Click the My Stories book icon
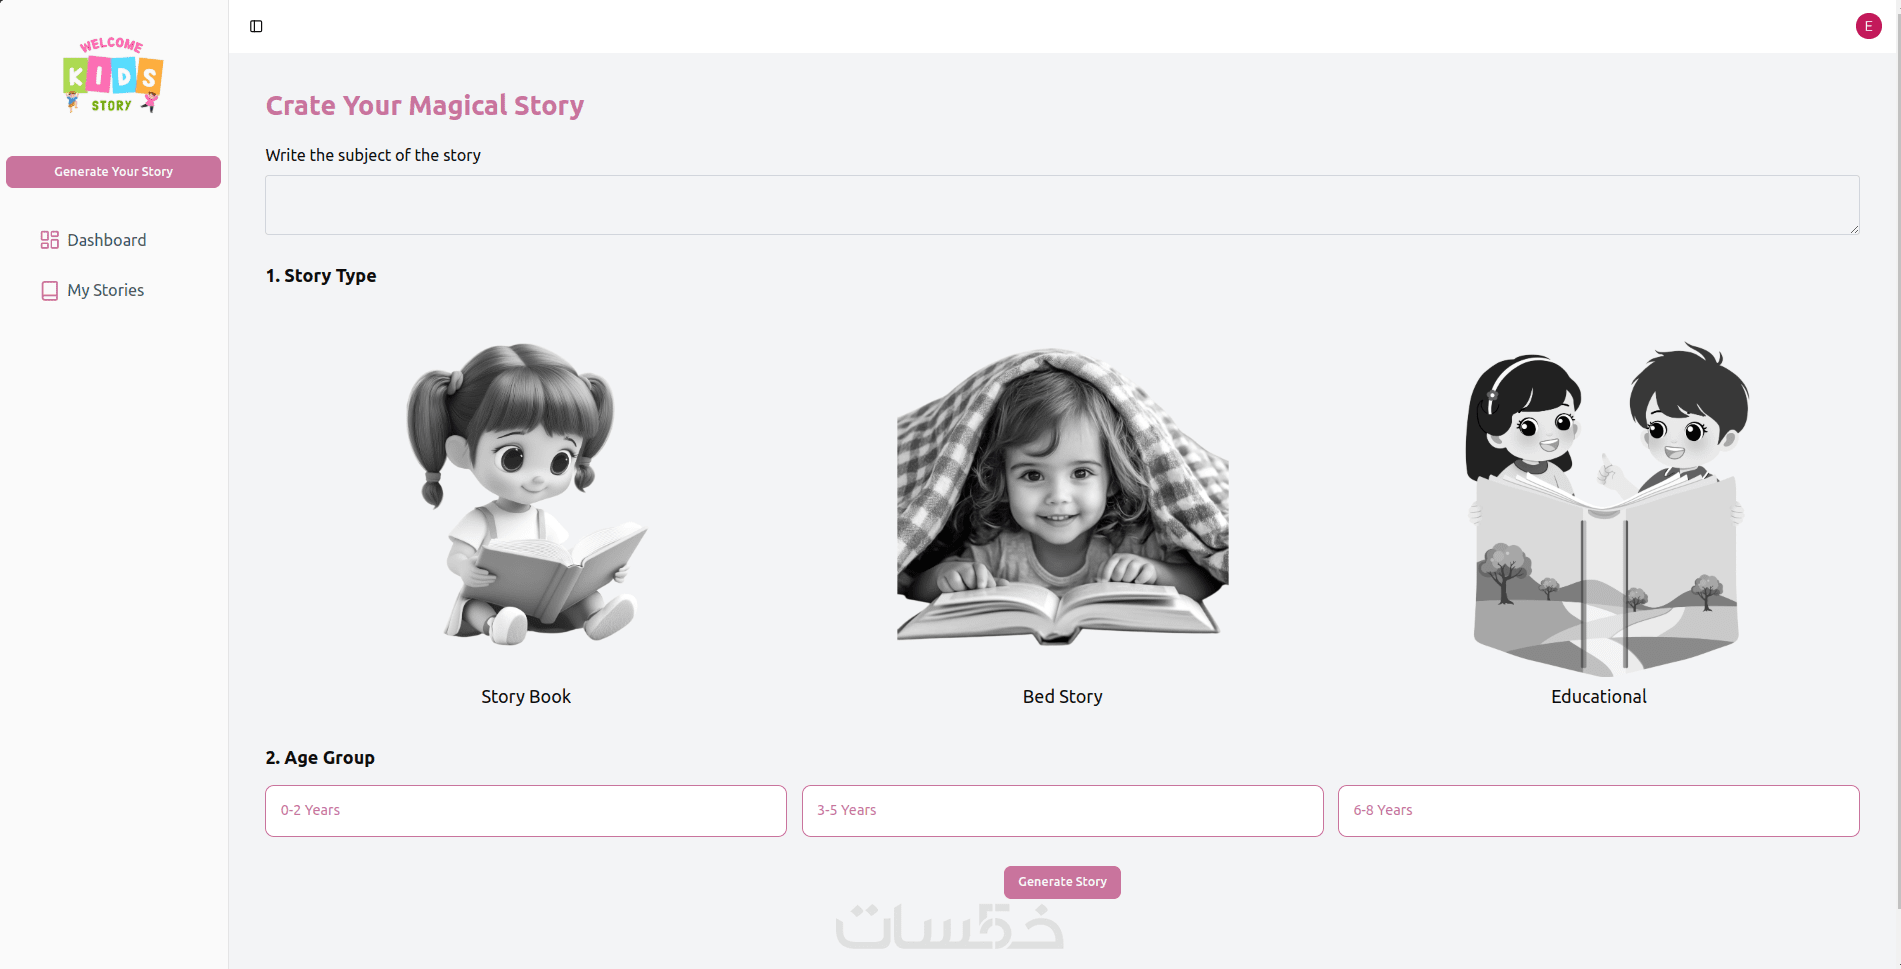 point(49,290)
